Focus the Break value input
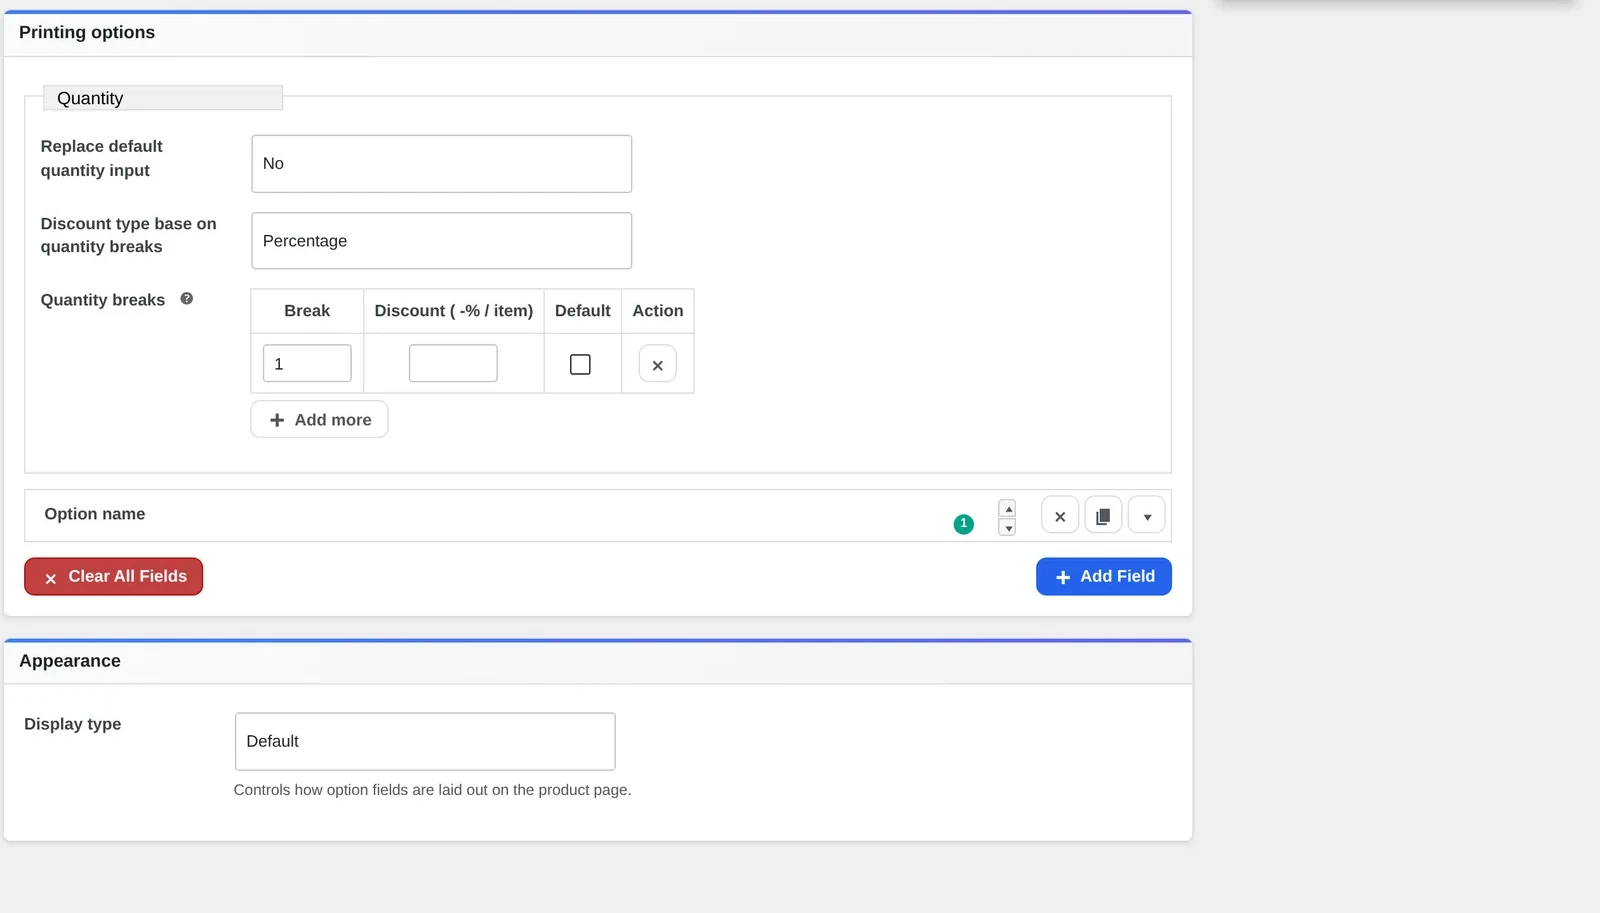 coord(307,363)
